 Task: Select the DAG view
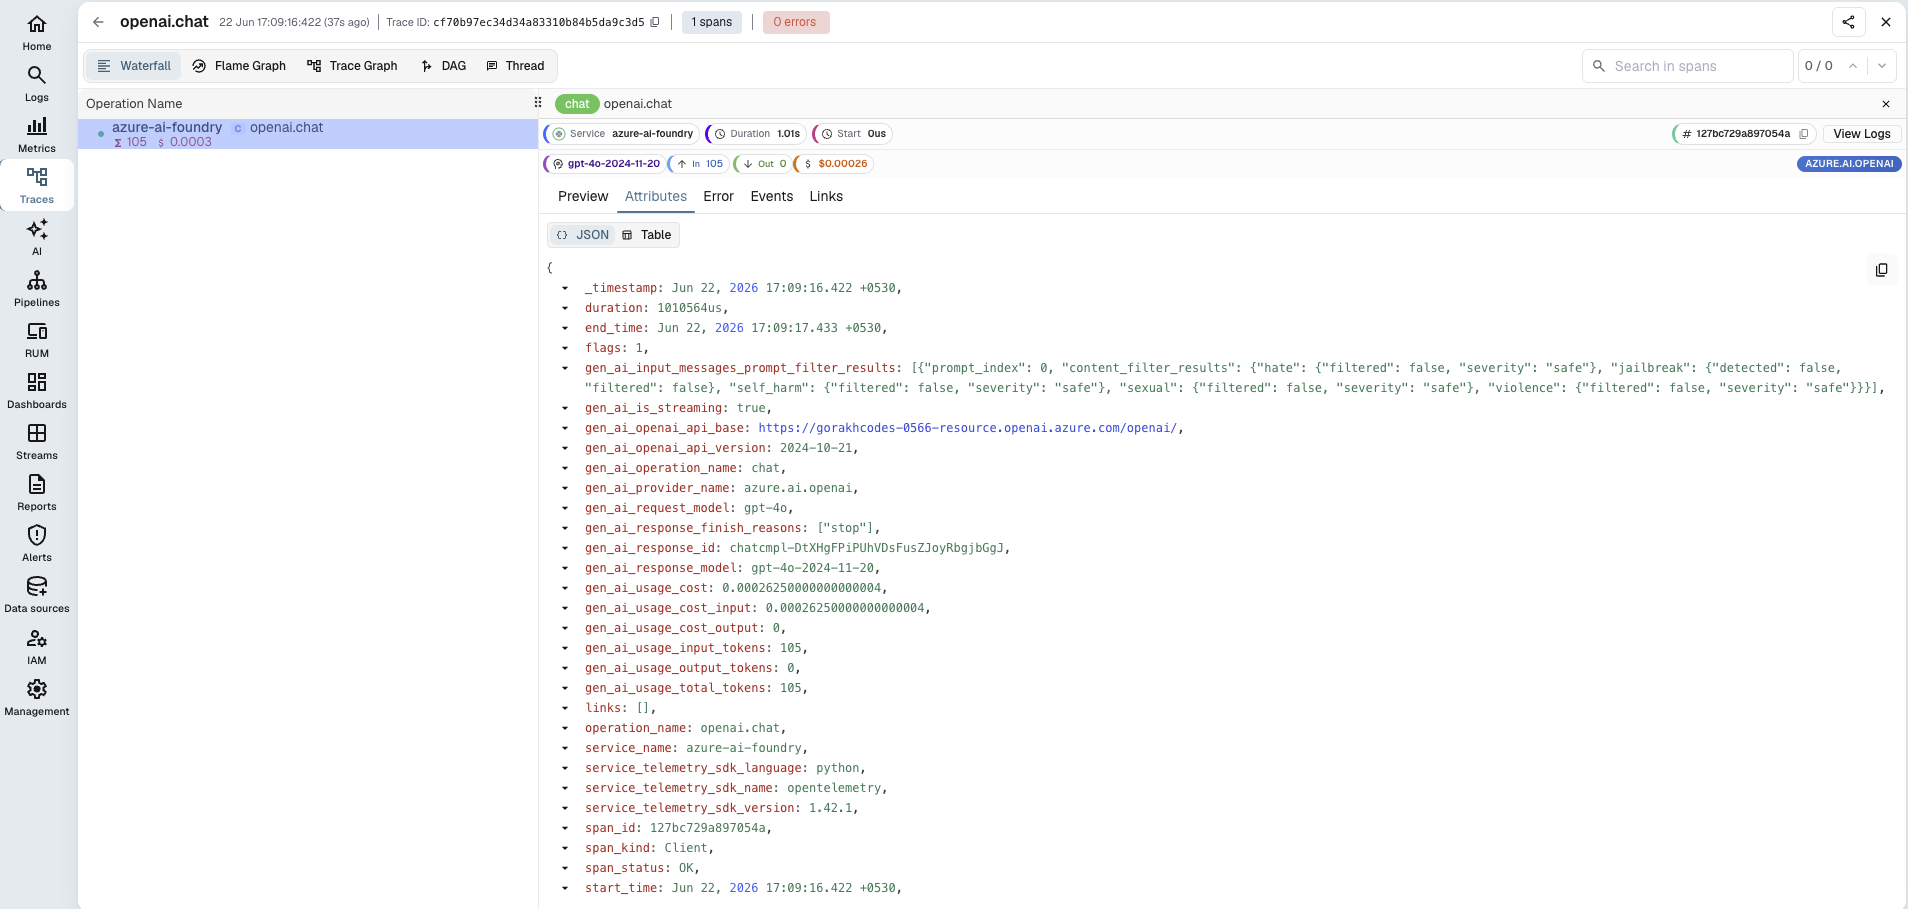[x=444, y=66]
